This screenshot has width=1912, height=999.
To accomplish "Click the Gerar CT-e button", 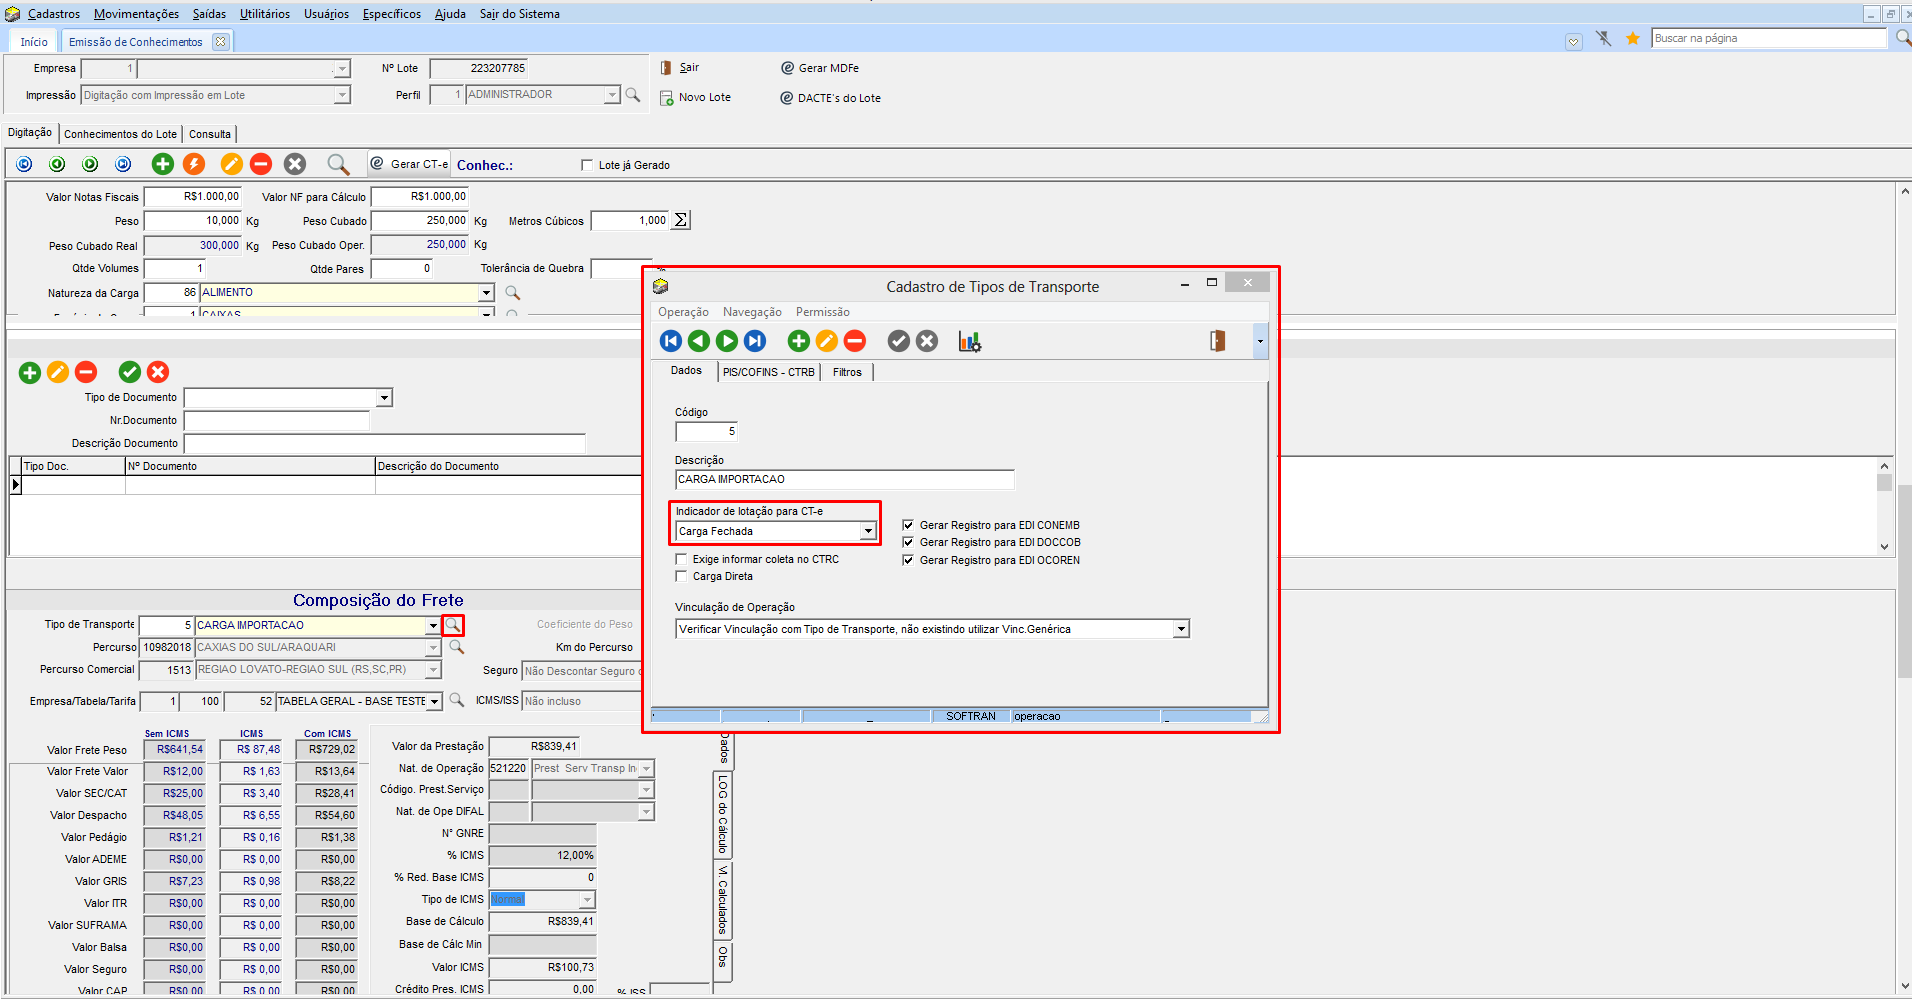I will 410,164.
